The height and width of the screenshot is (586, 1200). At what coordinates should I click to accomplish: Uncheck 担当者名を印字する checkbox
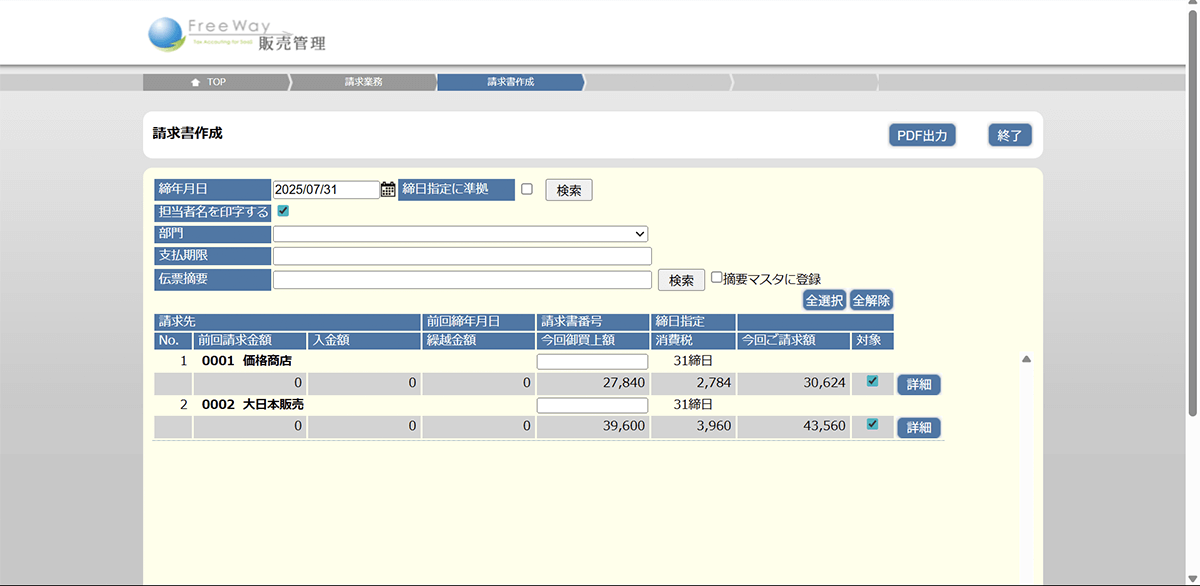283,211
